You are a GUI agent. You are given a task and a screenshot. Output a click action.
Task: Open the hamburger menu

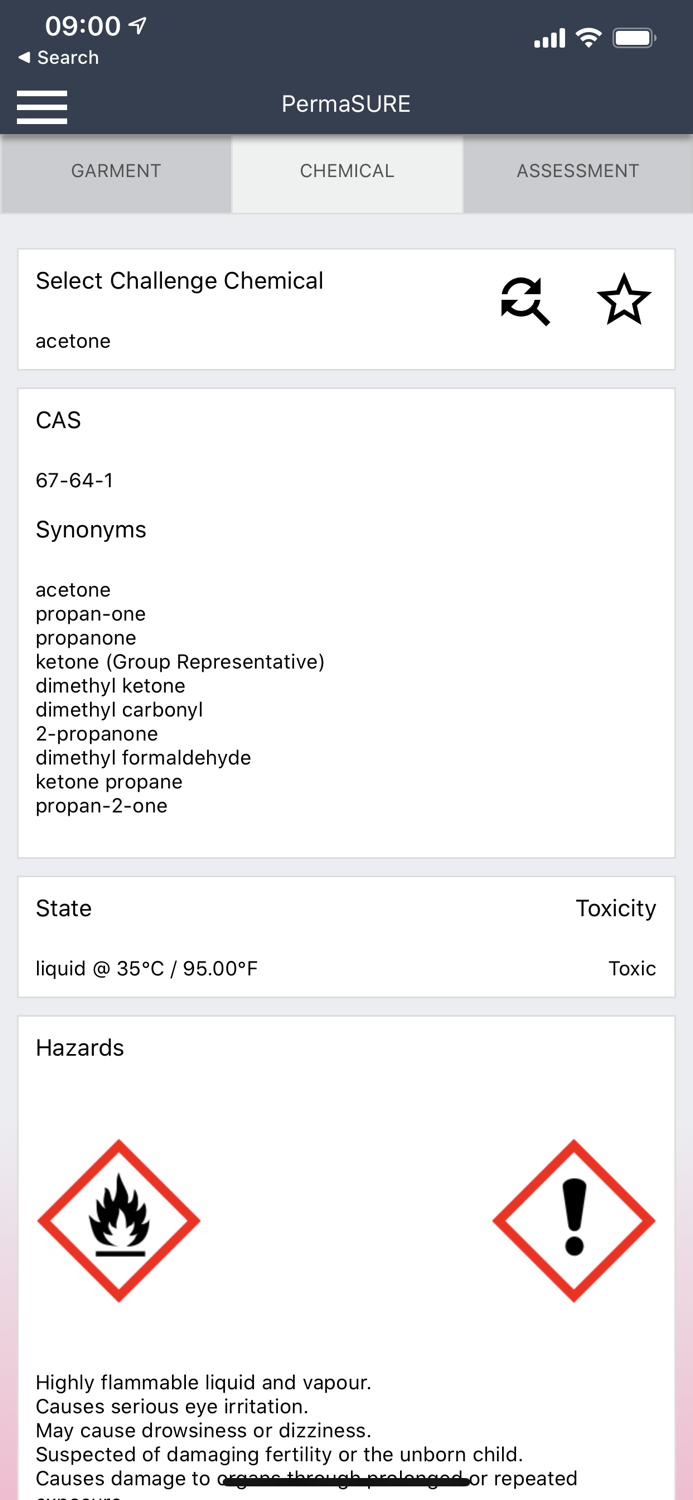point(42,107)
